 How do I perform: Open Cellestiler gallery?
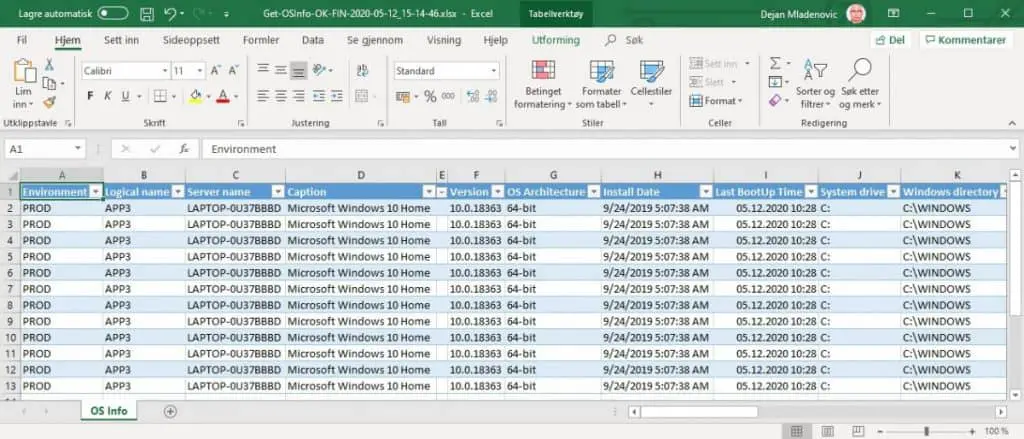click(x=651, y=84)
